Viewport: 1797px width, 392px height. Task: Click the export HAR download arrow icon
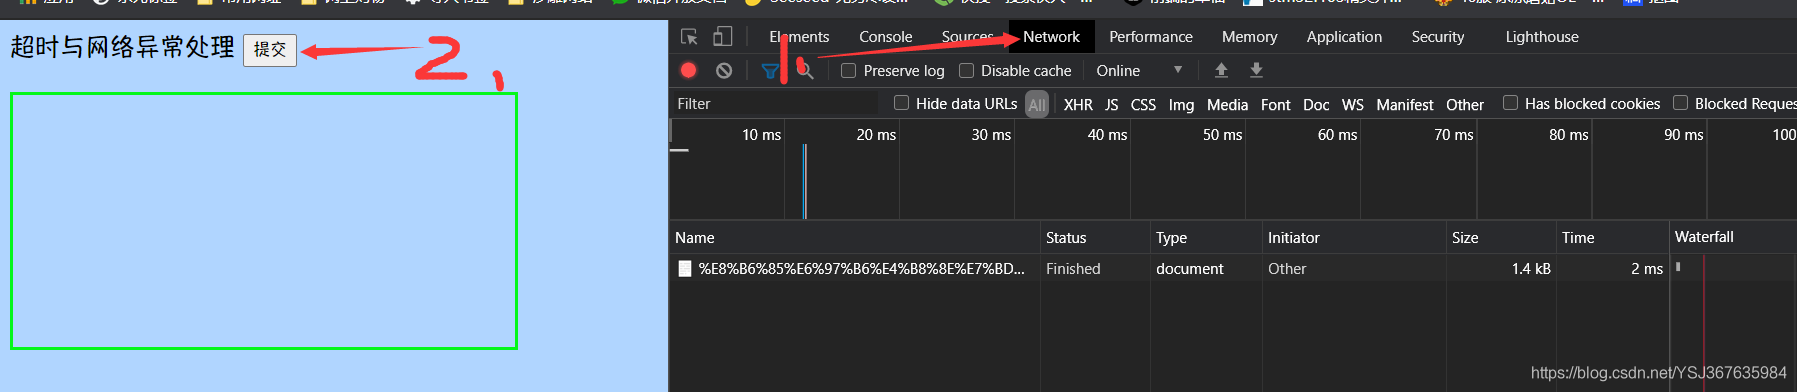(x=1256, y=70)
